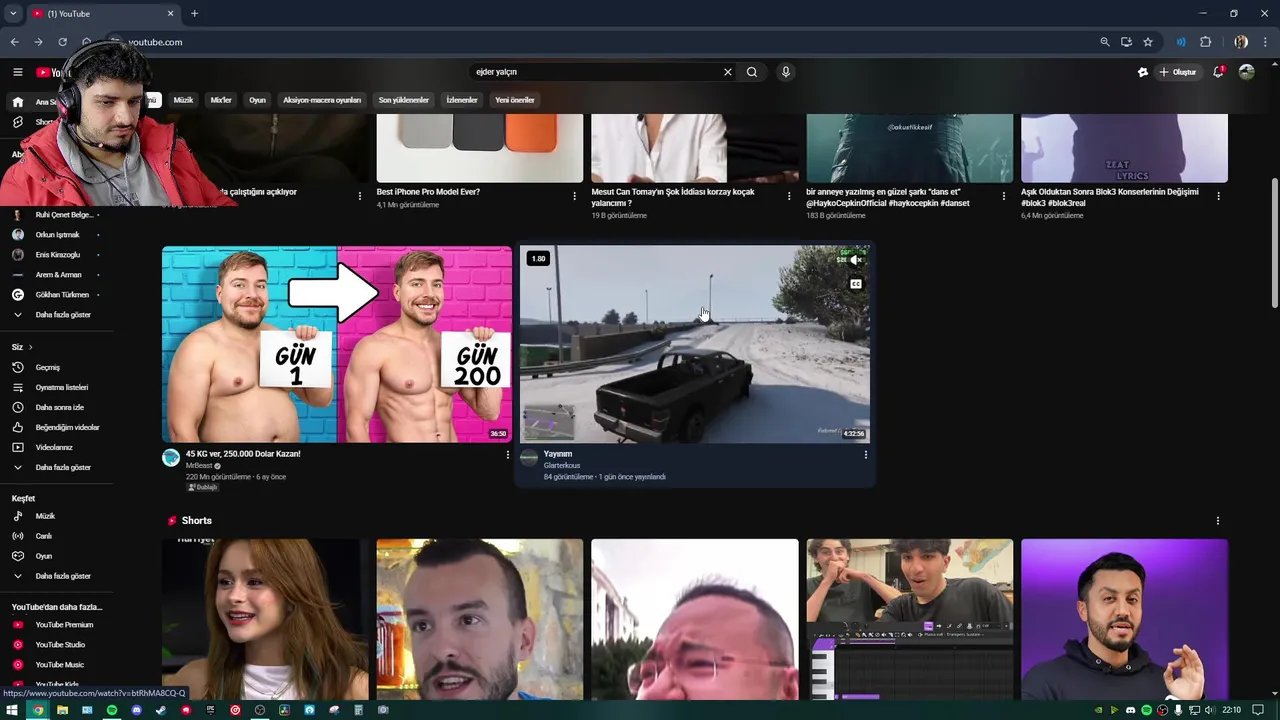Open the Windows Start button
Image resolution: width=1280 pixels, height=720 pixels.
click(12, 710)
